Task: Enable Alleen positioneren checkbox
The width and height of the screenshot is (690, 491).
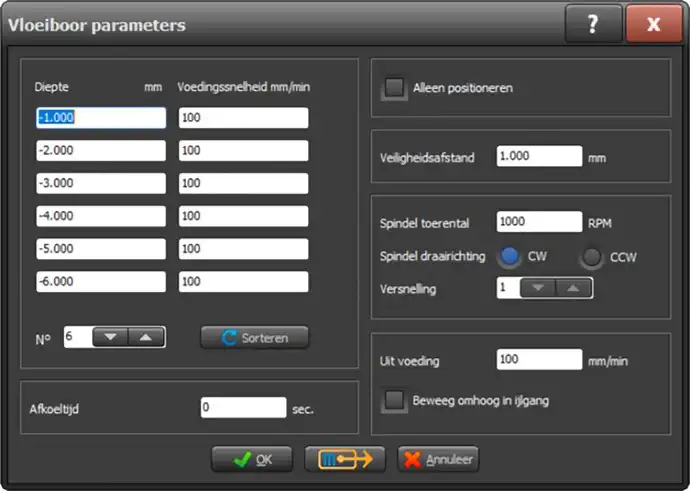Action: coord(394,88)
